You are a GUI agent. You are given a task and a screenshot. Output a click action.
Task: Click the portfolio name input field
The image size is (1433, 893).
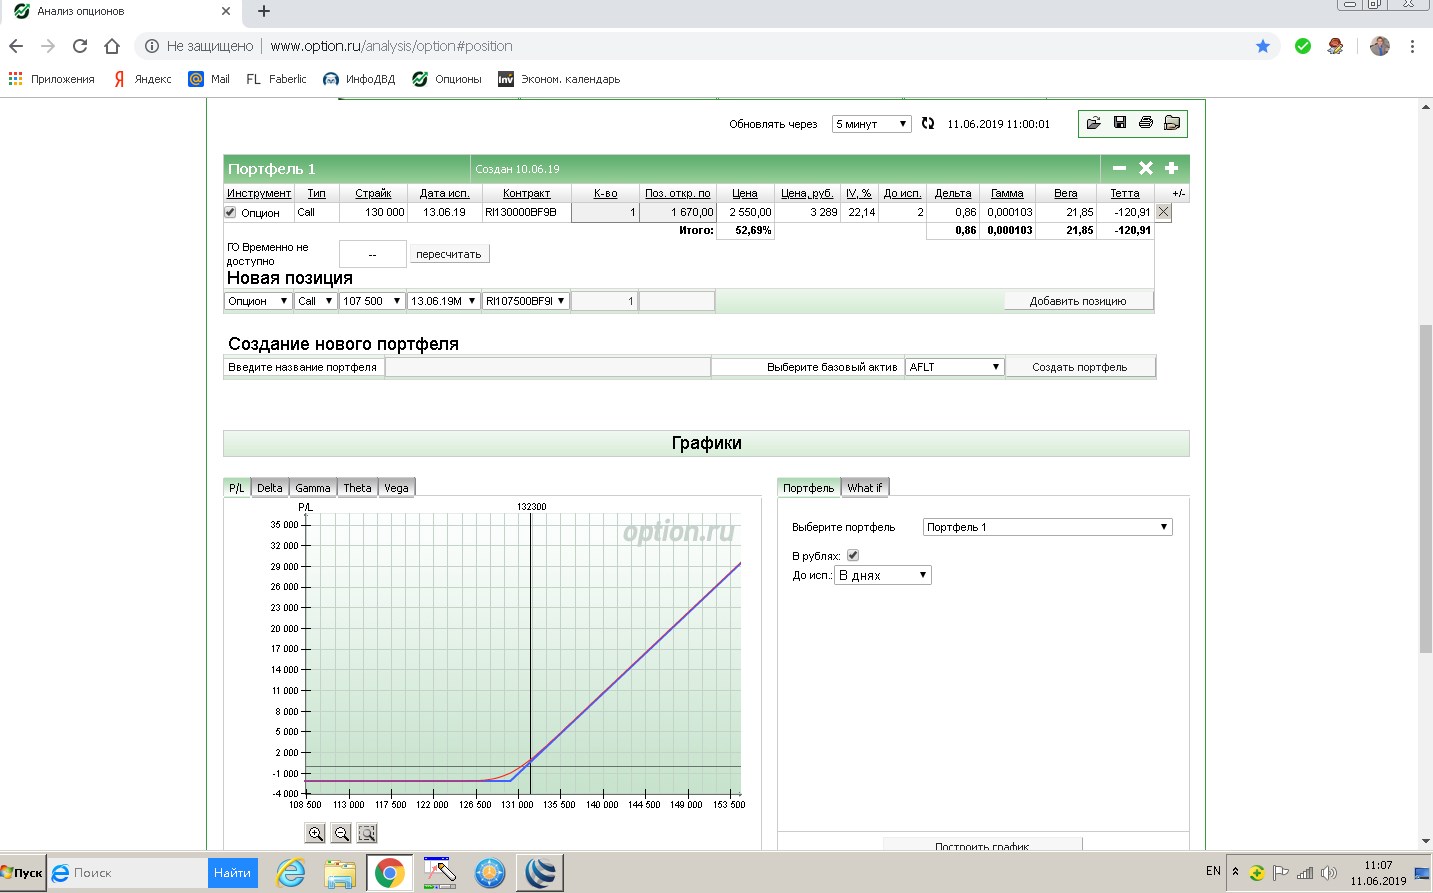click(x=547, y=367)
